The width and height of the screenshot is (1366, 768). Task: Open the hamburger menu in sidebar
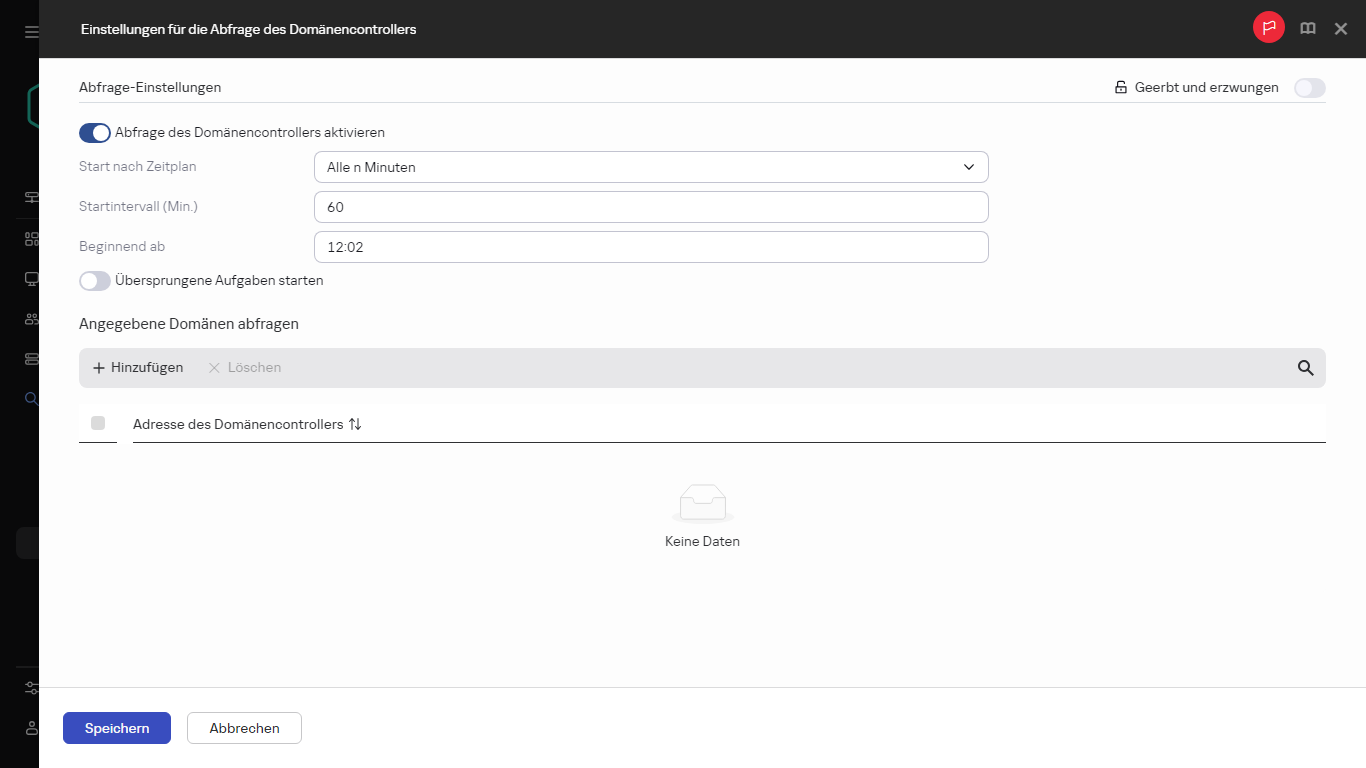click(x=31, y=32)
